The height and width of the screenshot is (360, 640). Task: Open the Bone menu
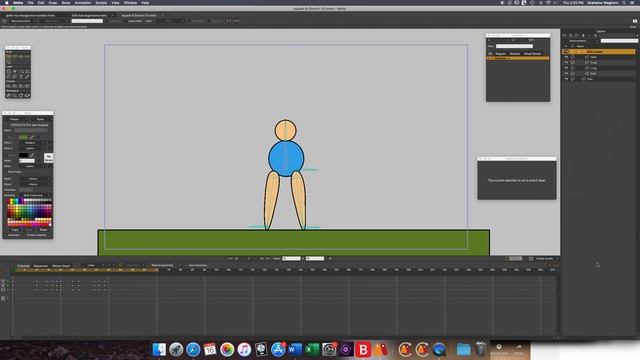pos(66,2)
